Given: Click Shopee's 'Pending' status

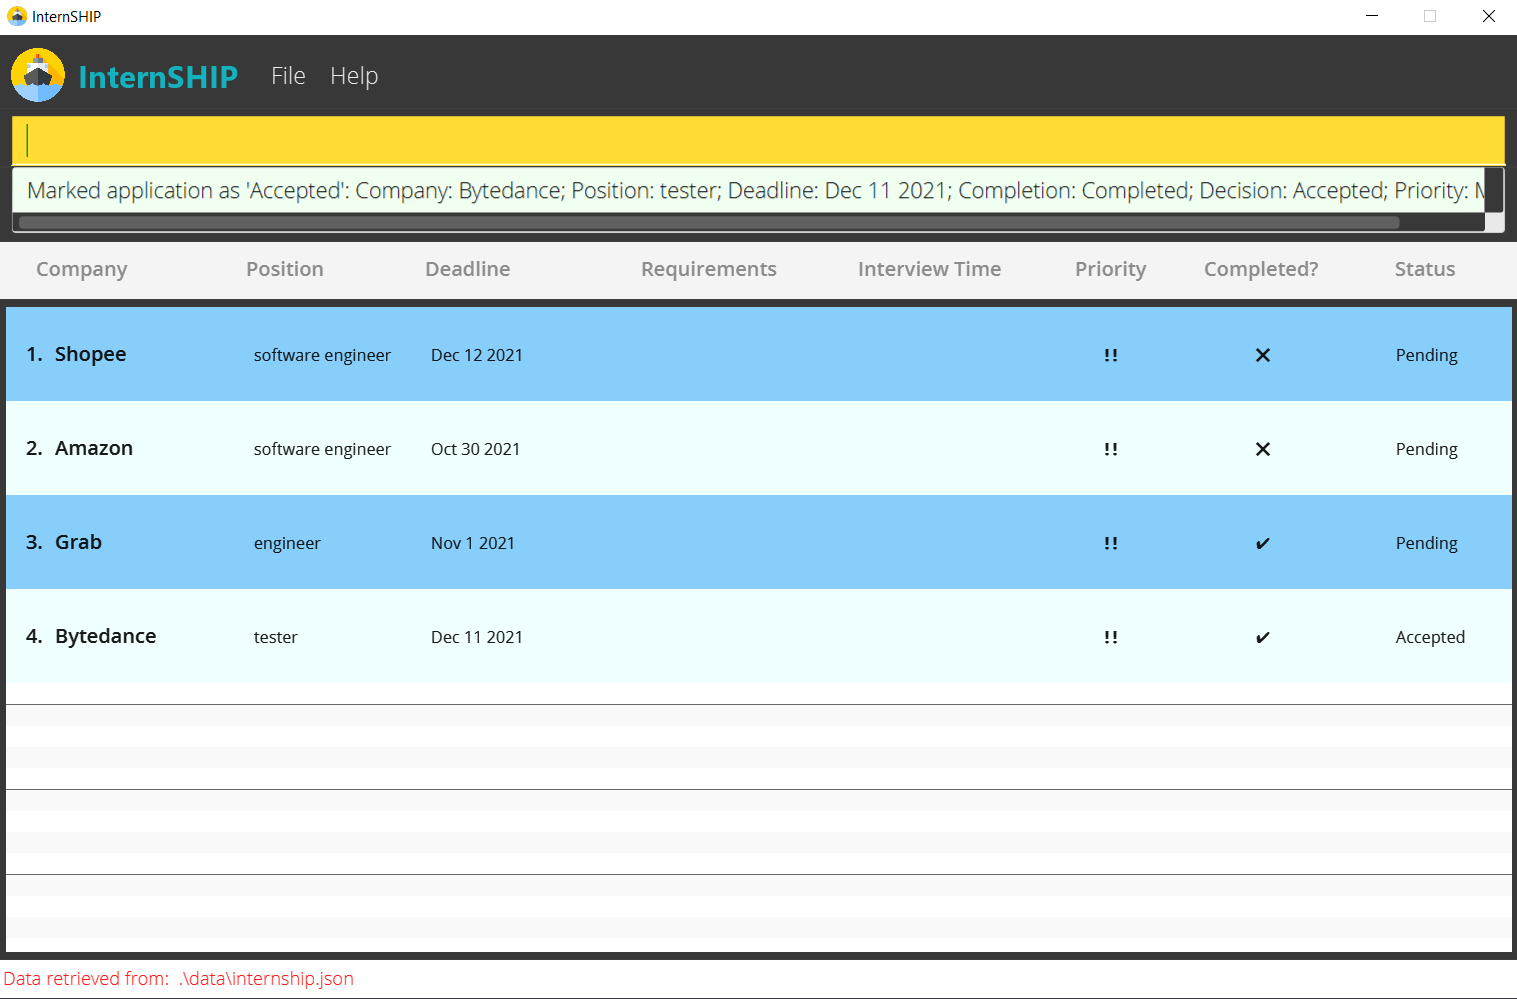Looking at the screenshot, I should tap(1427, 355).
